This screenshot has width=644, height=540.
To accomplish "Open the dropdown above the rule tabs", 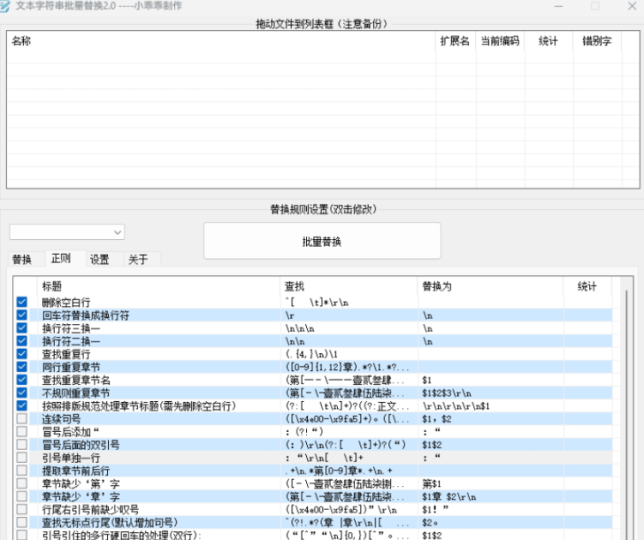I will point(67,232).
